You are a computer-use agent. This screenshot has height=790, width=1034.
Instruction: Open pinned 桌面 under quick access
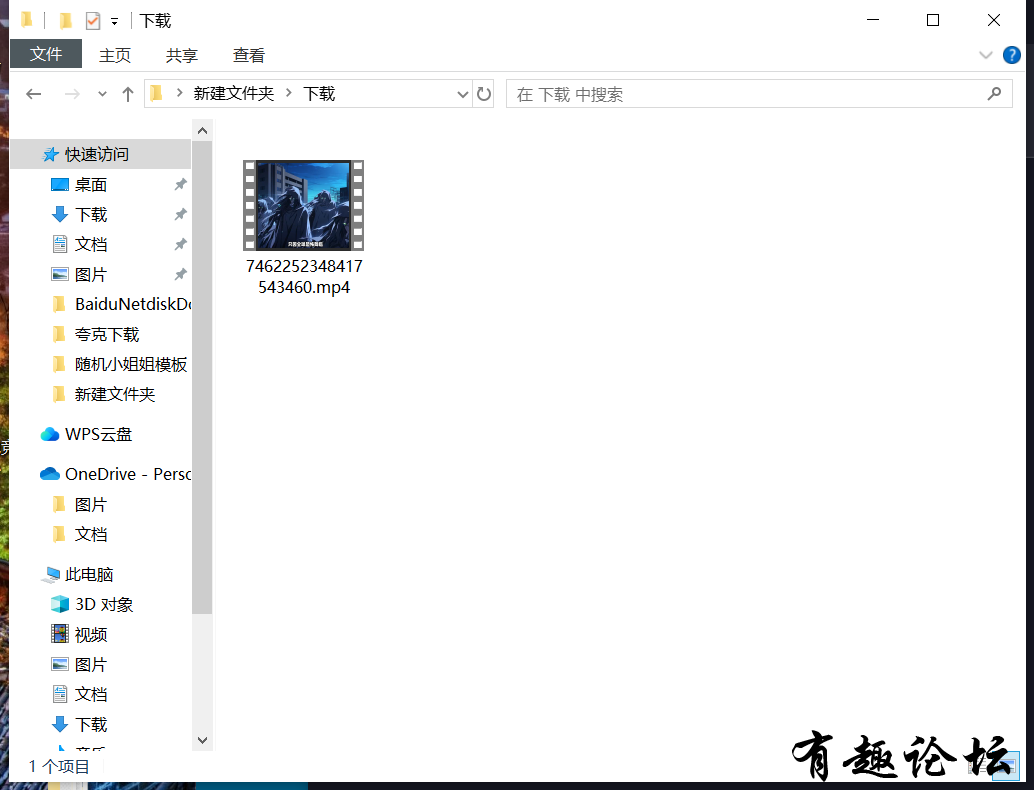pos(91,185)
